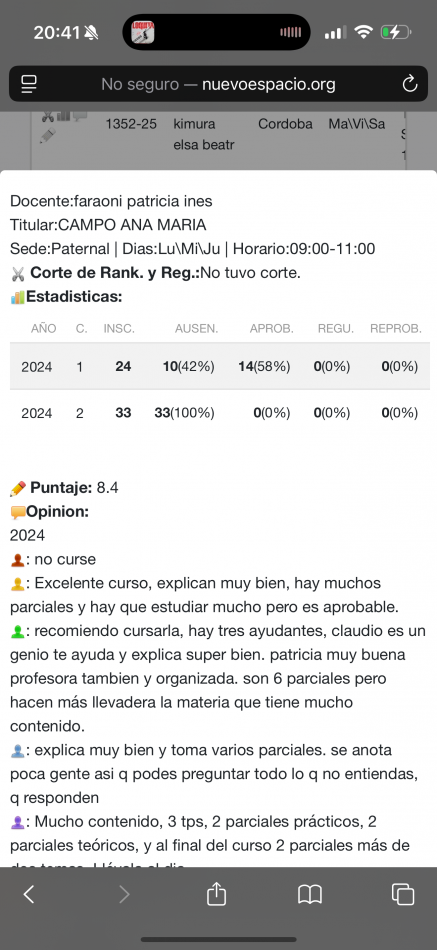The image size is (437, 950).
Task: Select the 2024 course 1 statistics row
Action: (x=219, y=366)
